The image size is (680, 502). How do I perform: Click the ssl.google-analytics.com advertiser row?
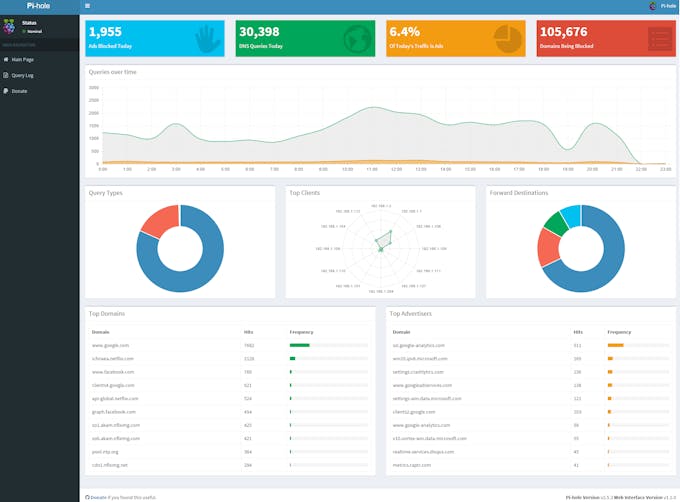tap(530, 346)
